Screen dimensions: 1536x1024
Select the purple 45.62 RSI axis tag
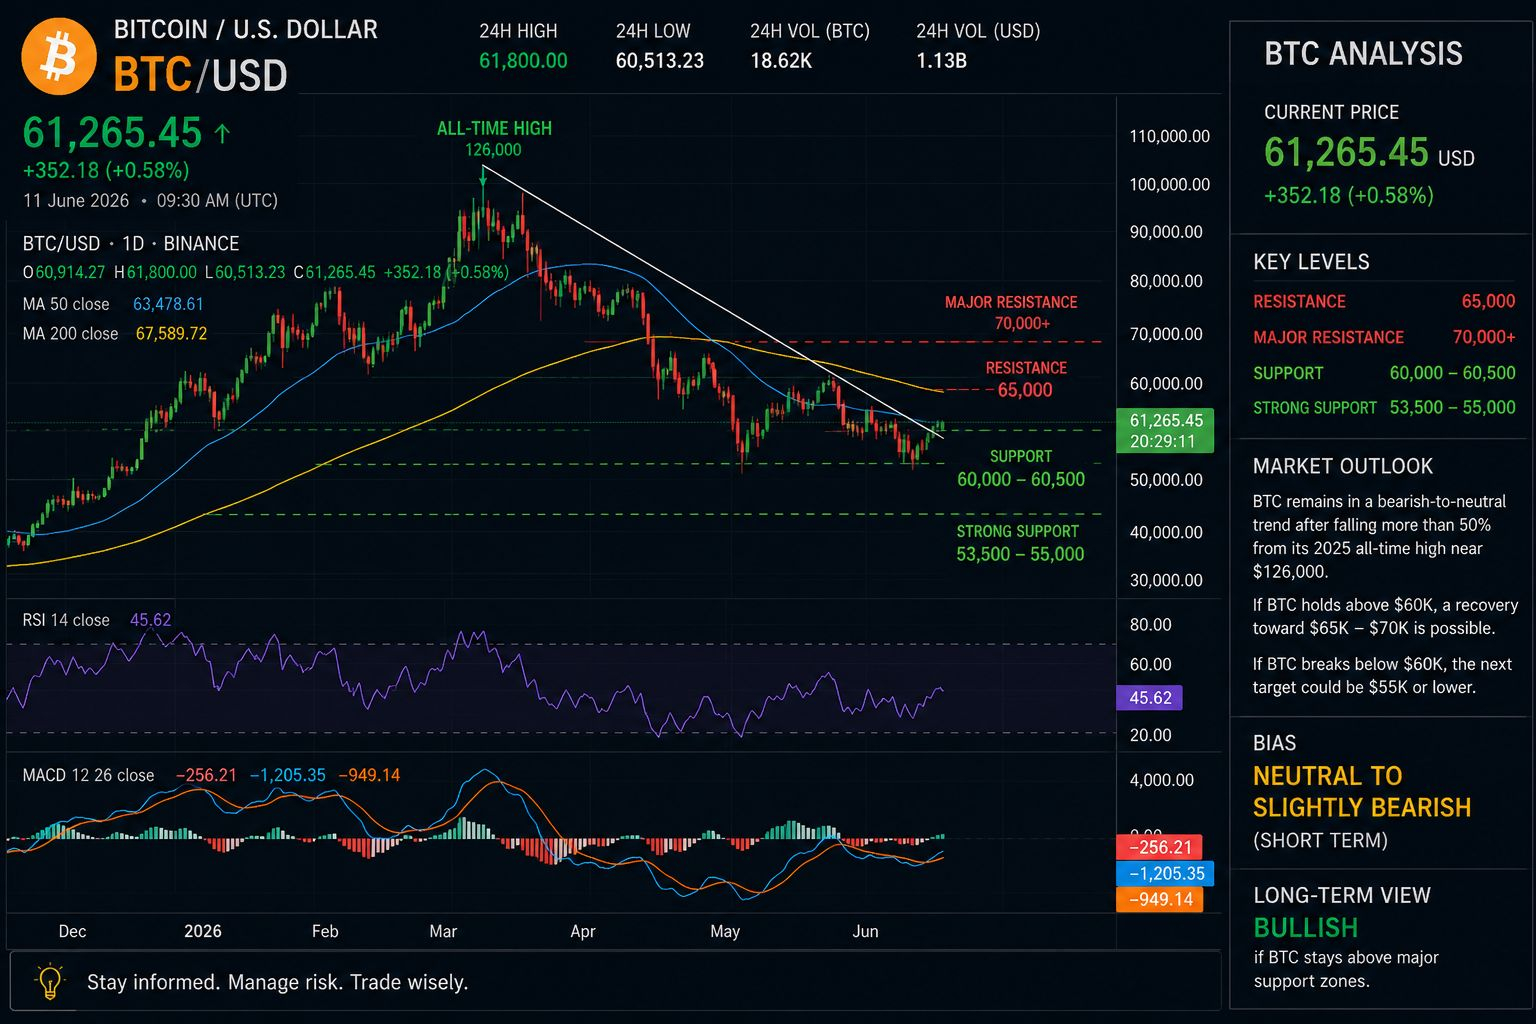coord(1149,698)
